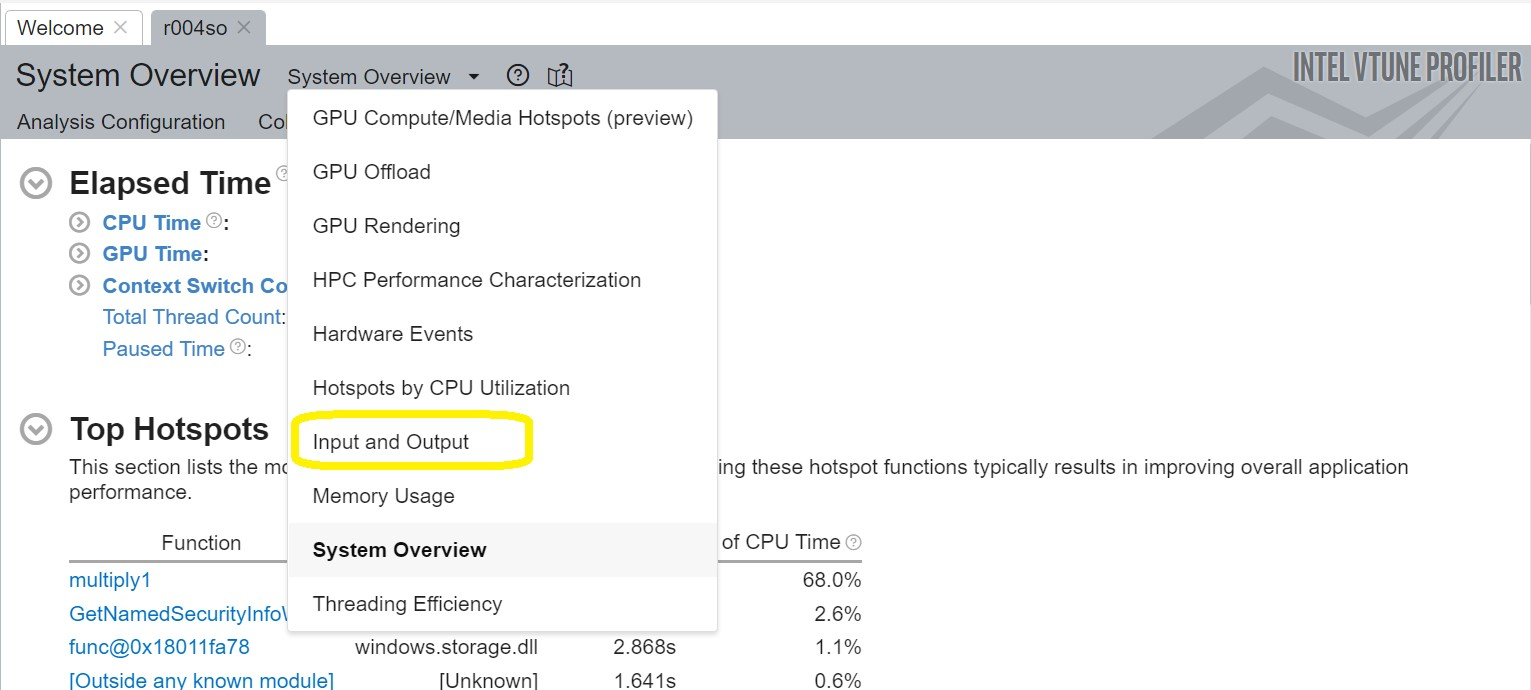Choose Hardware Events from the analysis list
1531x690 pixels.
click(x=393, y=333)
